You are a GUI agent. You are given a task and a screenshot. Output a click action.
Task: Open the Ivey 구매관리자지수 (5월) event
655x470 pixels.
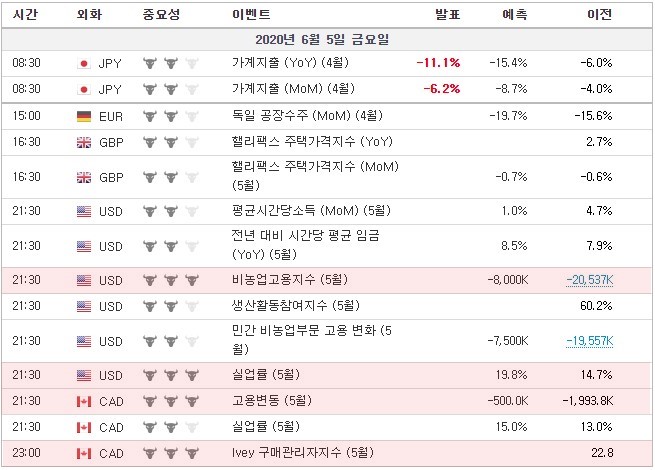pyautogui.click(x=303, y=452)
